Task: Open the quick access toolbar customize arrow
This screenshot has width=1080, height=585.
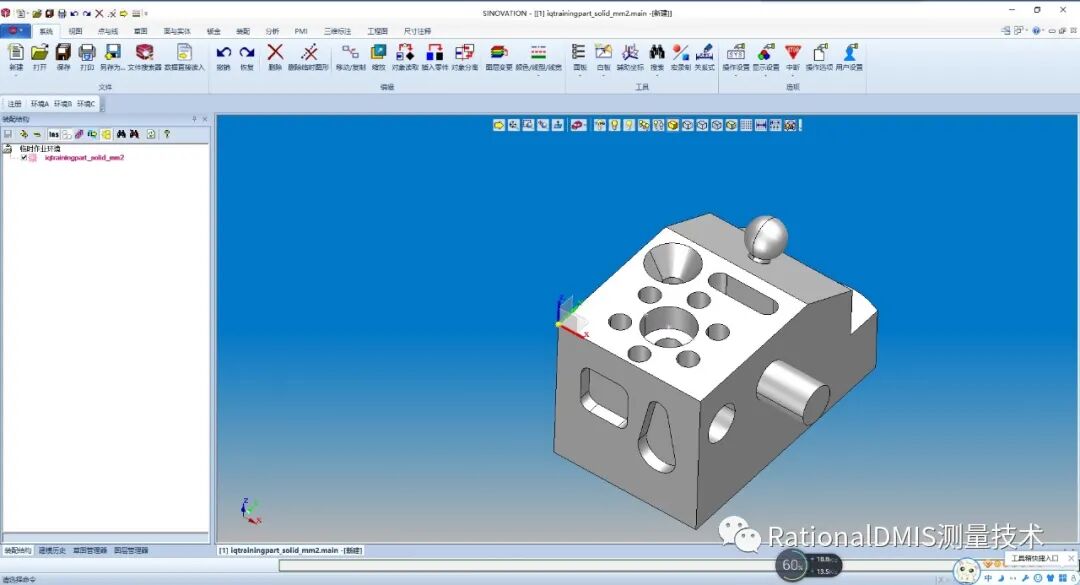Action: click(x=146, y=13)
